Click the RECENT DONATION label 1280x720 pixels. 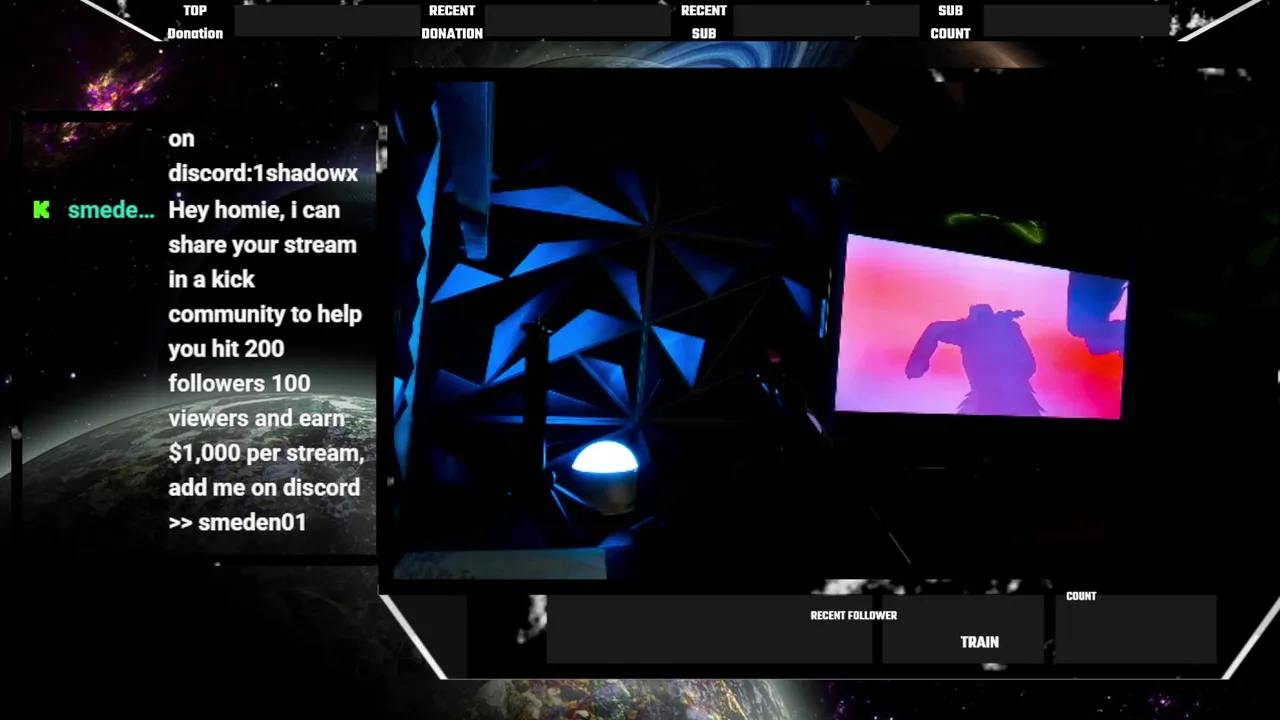tap(452, 22)
